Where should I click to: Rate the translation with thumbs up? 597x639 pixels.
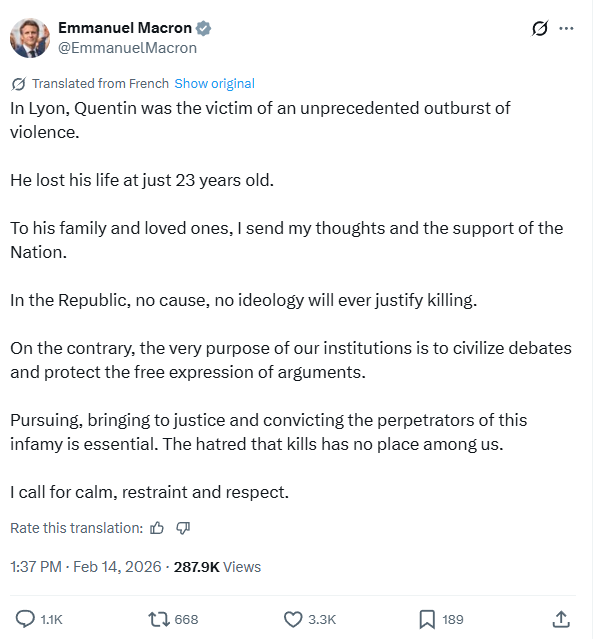[x=157, y=528]
